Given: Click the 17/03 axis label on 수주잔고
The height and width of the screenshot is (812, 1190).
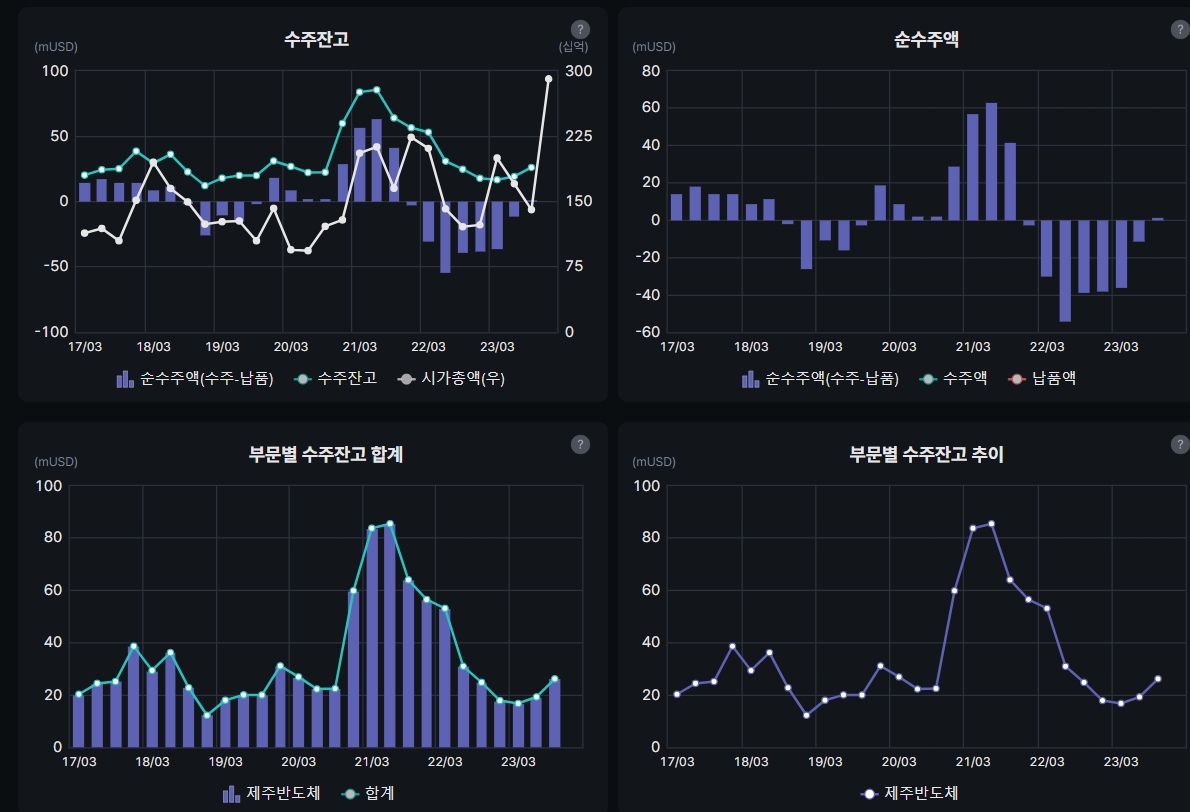Looking at the screenshot, I should click(x=85, y=347).
